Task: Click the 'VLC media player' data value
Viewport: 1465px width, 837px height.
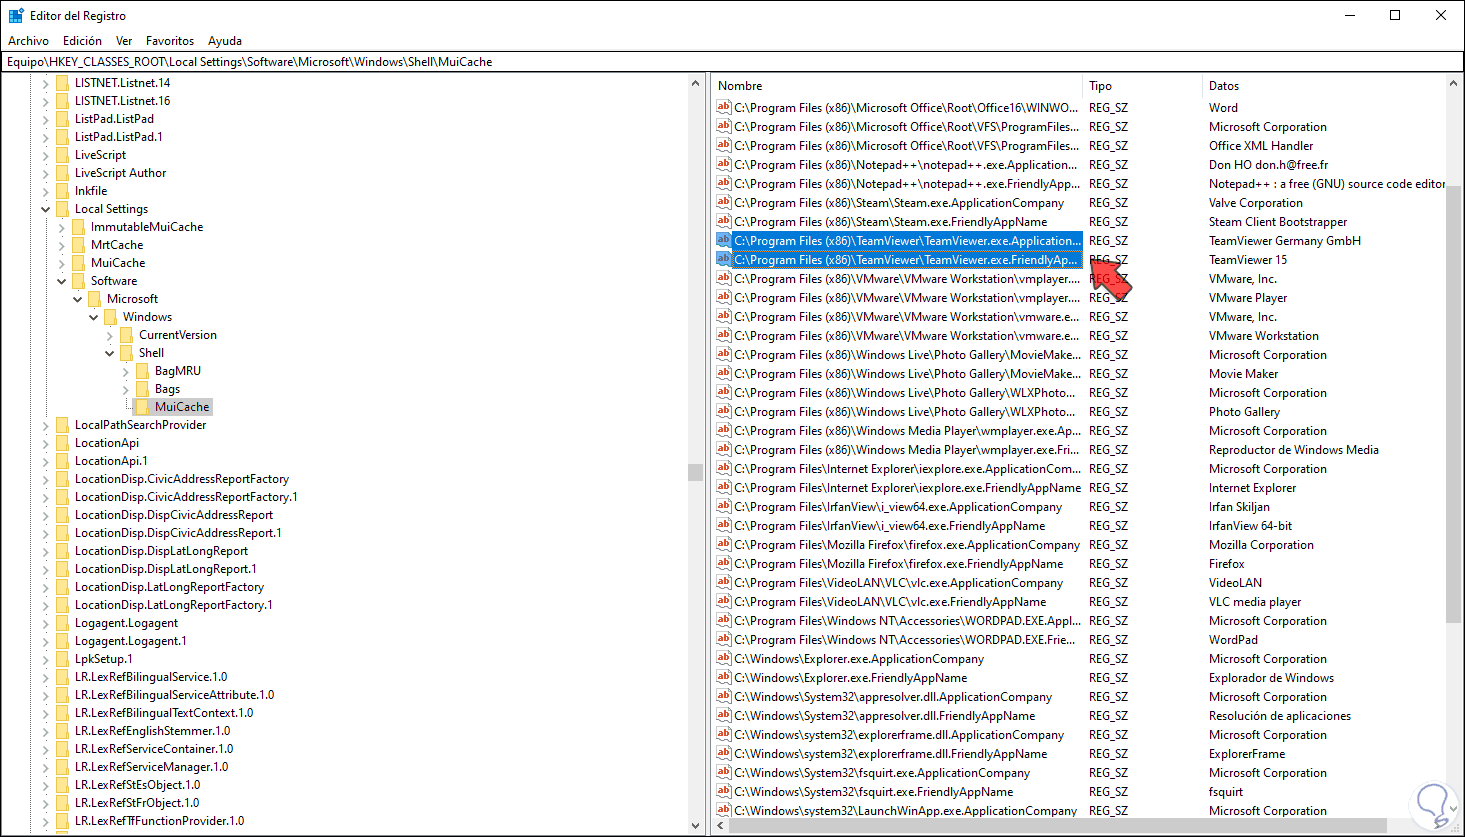Action: 1255,602
